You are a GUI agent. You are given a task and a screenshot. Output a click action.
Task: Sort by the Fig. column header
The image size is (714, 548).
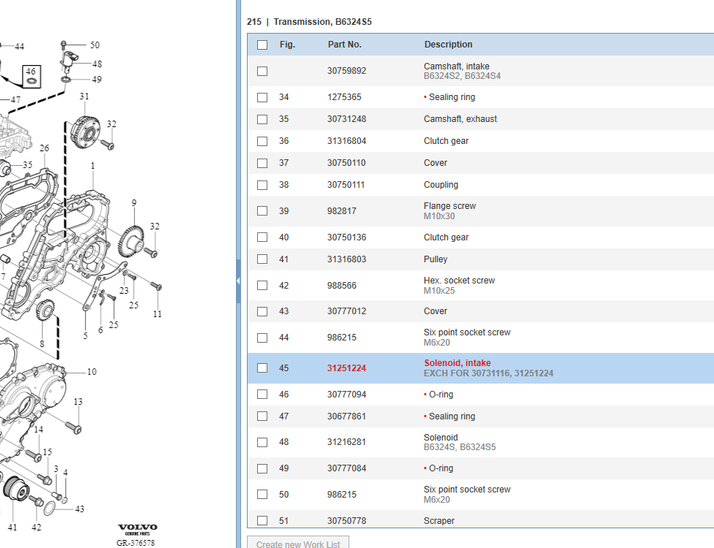(x=287, y=45)
